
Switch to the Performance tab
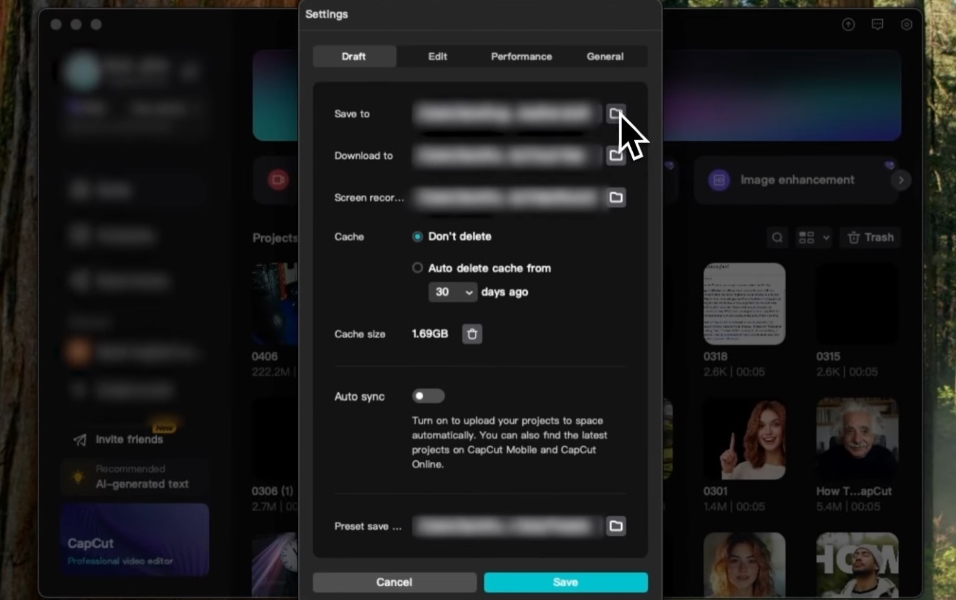pos(521,56)
